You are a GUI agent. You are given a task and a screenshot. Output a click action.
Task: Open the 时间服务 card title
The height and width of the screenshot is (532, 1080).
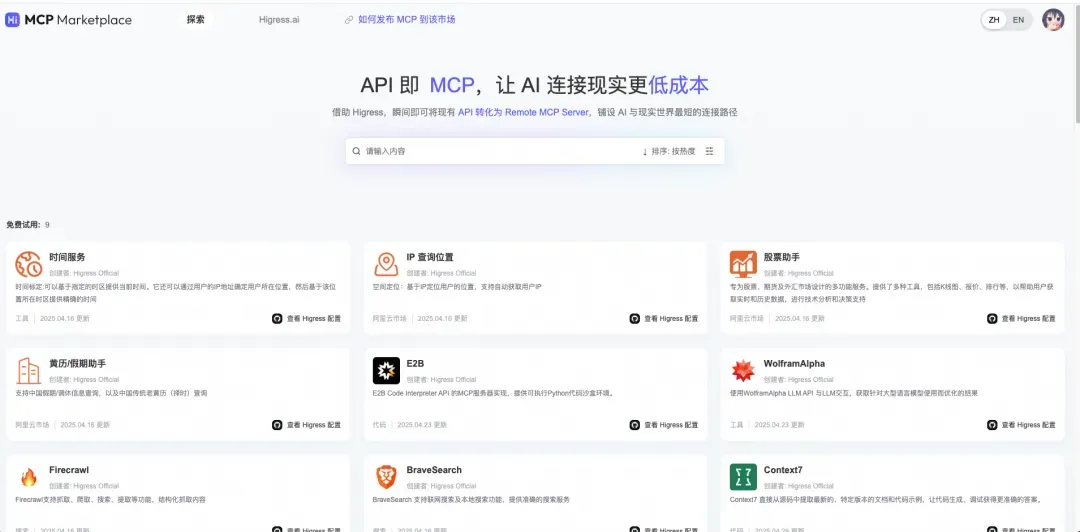(x=68, y=257)
